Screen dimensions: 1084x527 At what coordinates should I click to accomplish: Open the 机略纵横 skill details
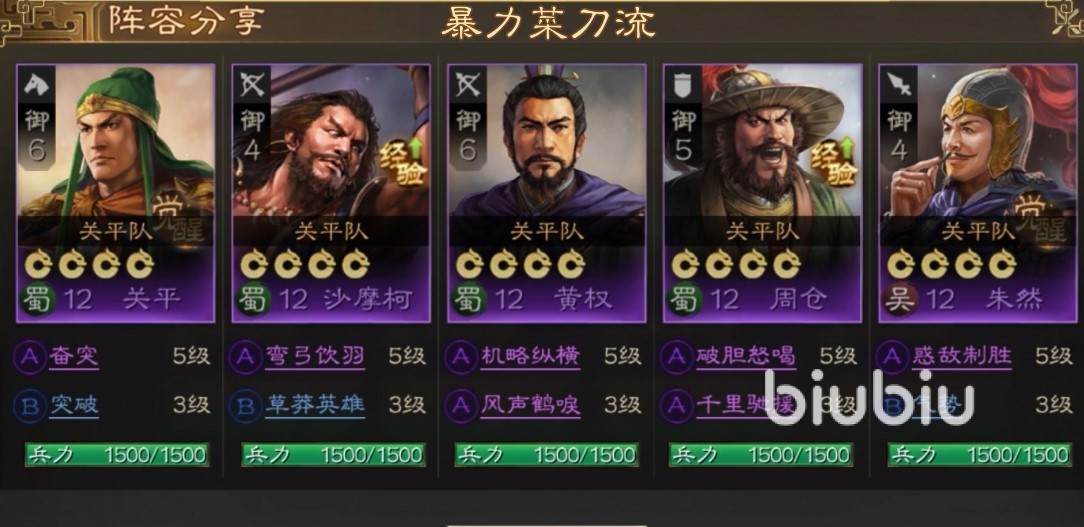(530, 357)
